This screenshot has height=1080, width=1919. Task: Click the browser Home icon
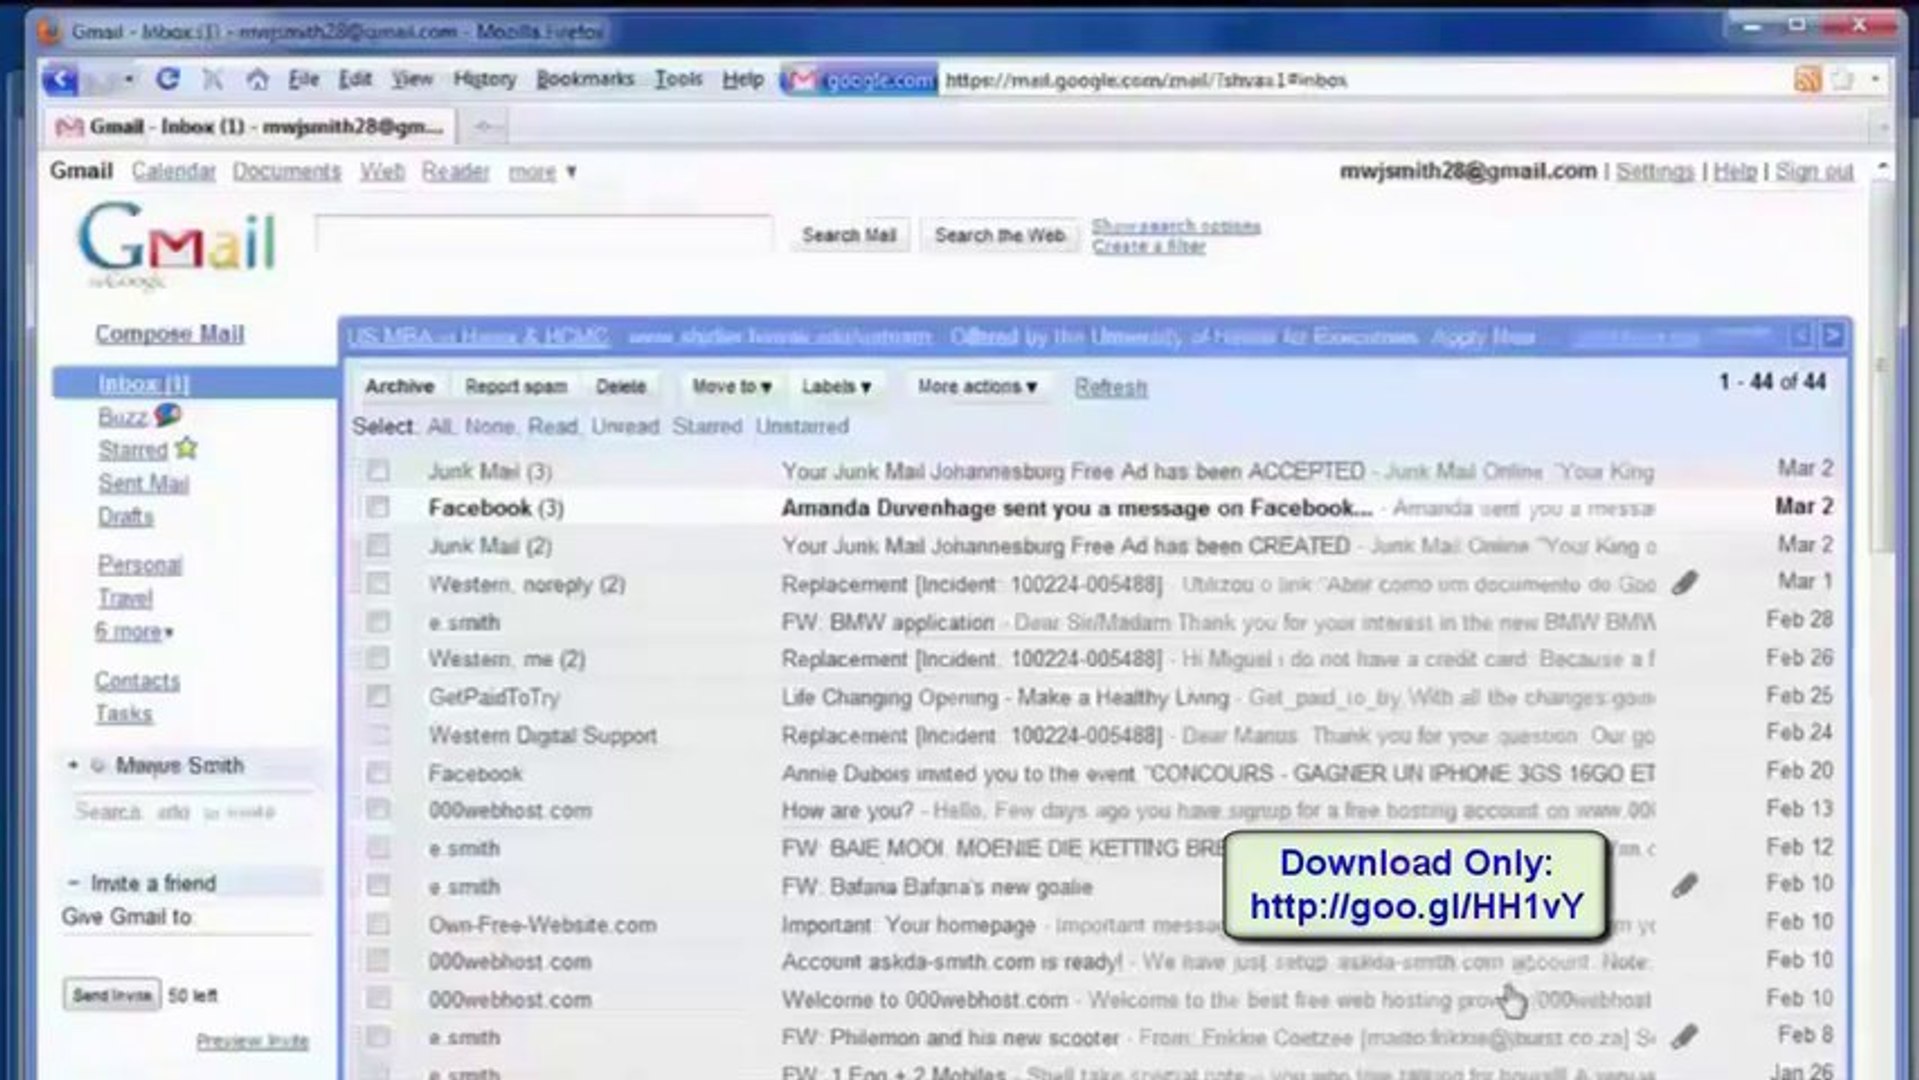point(259,79)
